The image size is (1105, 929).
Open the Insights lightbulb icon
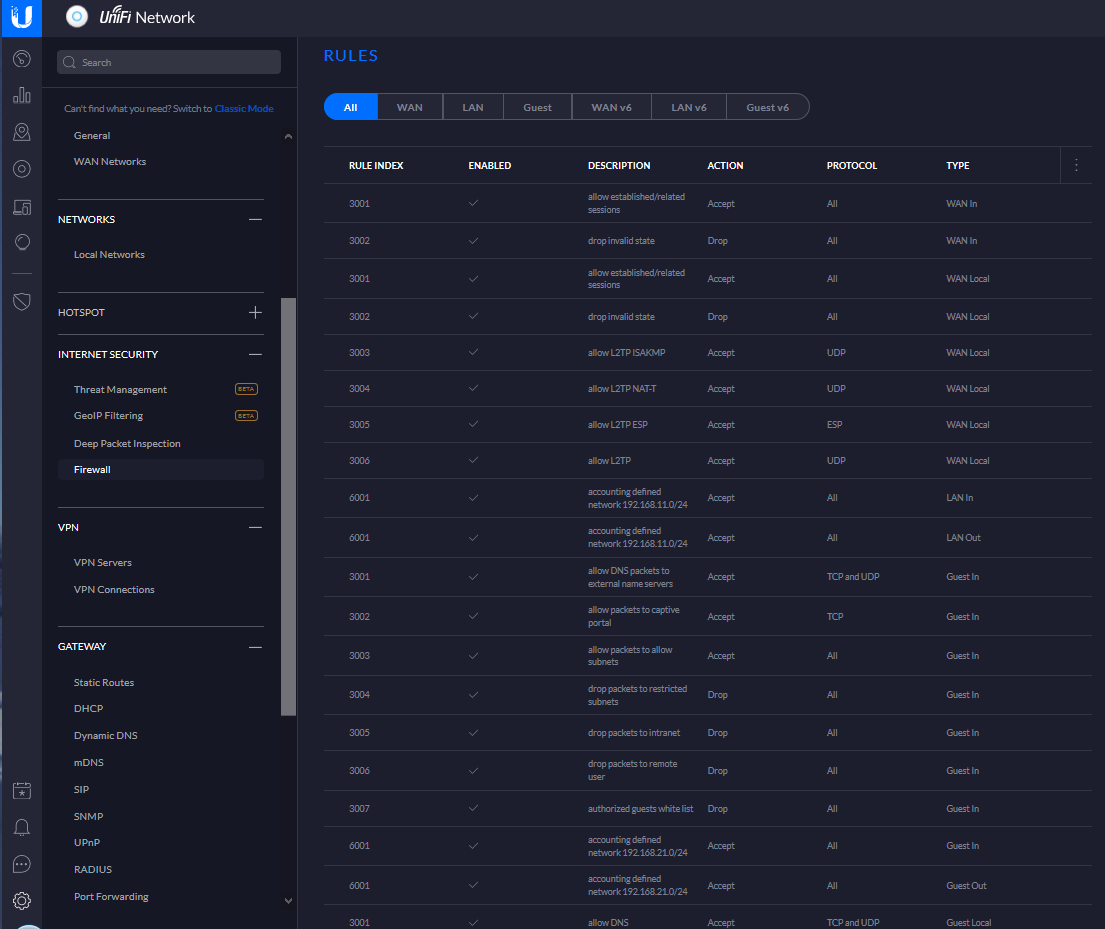21,242
